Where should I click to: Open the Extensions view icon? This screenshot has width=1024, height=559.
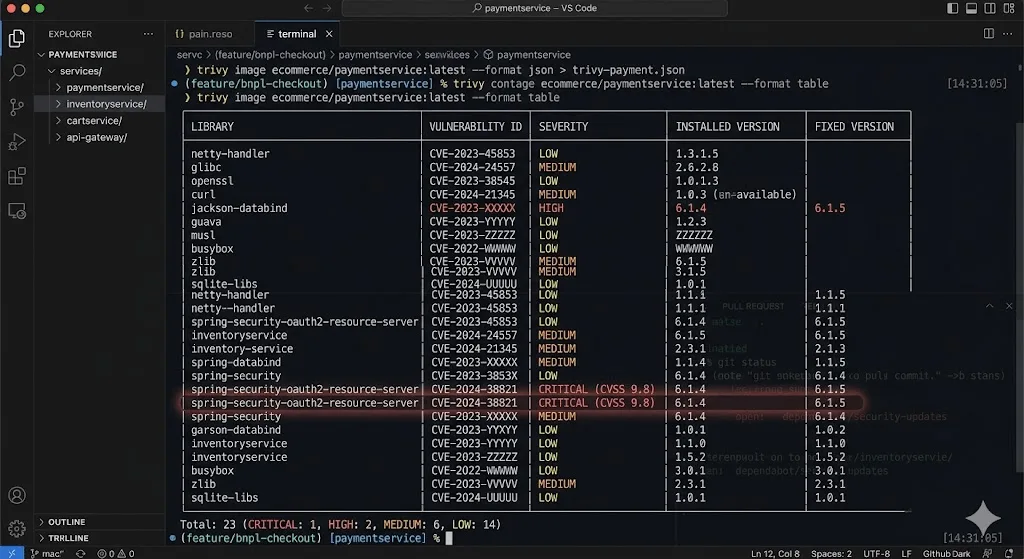pos(17,176)
